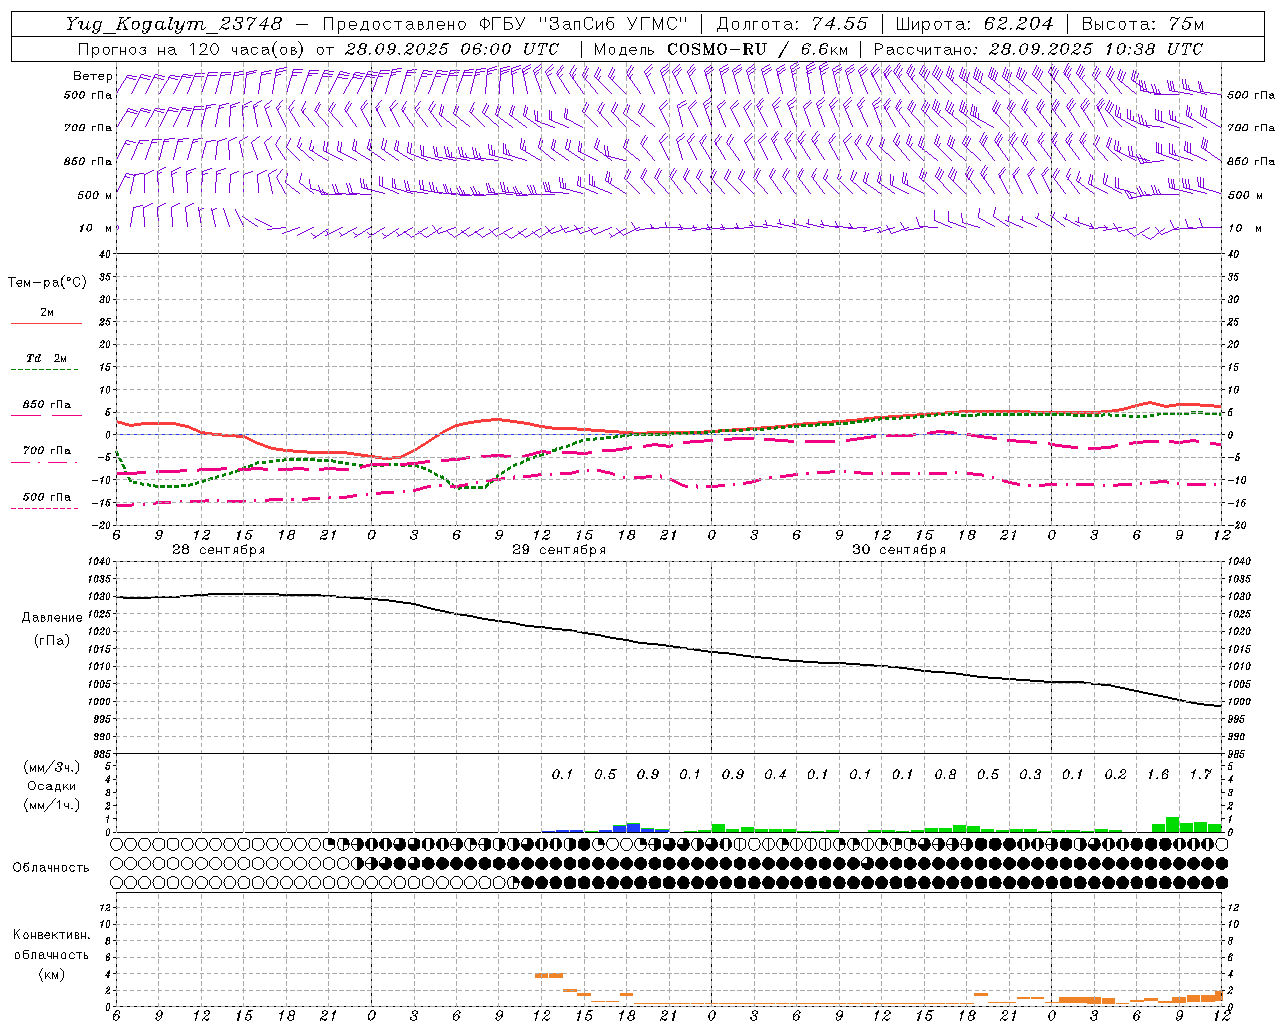Click the first empty circle in top cloudiness row
1280x1024 pixels.
(x=117, y=844)
